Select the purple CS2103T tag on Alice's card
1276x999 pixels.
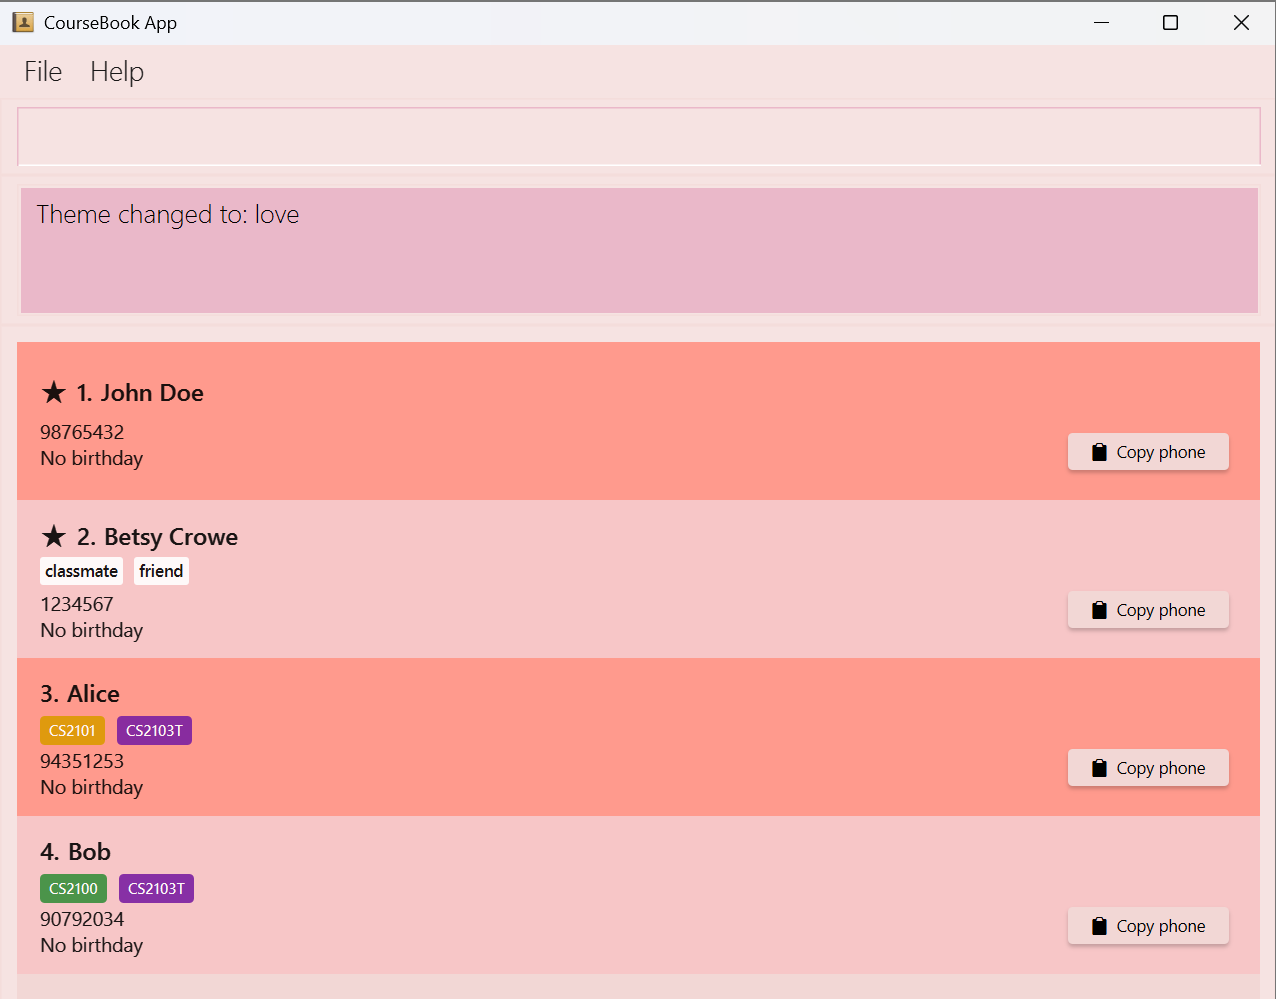coord(154,730)
